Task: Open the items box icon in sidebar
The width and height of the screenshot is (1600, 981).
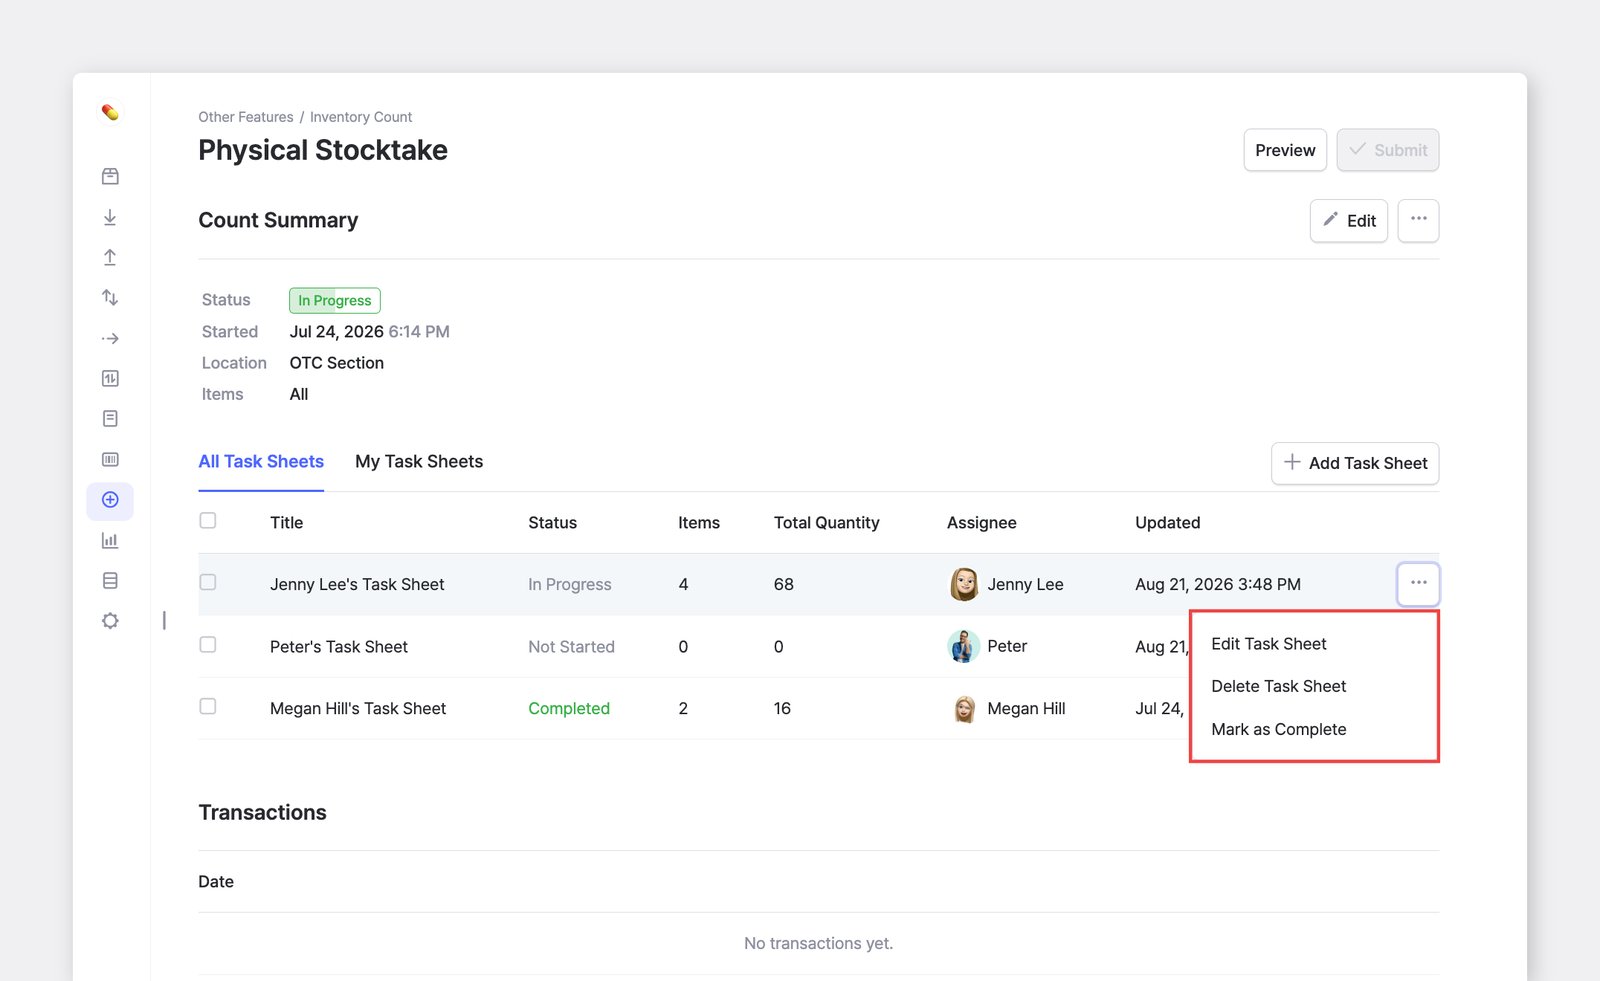Action: click(110, 176)
